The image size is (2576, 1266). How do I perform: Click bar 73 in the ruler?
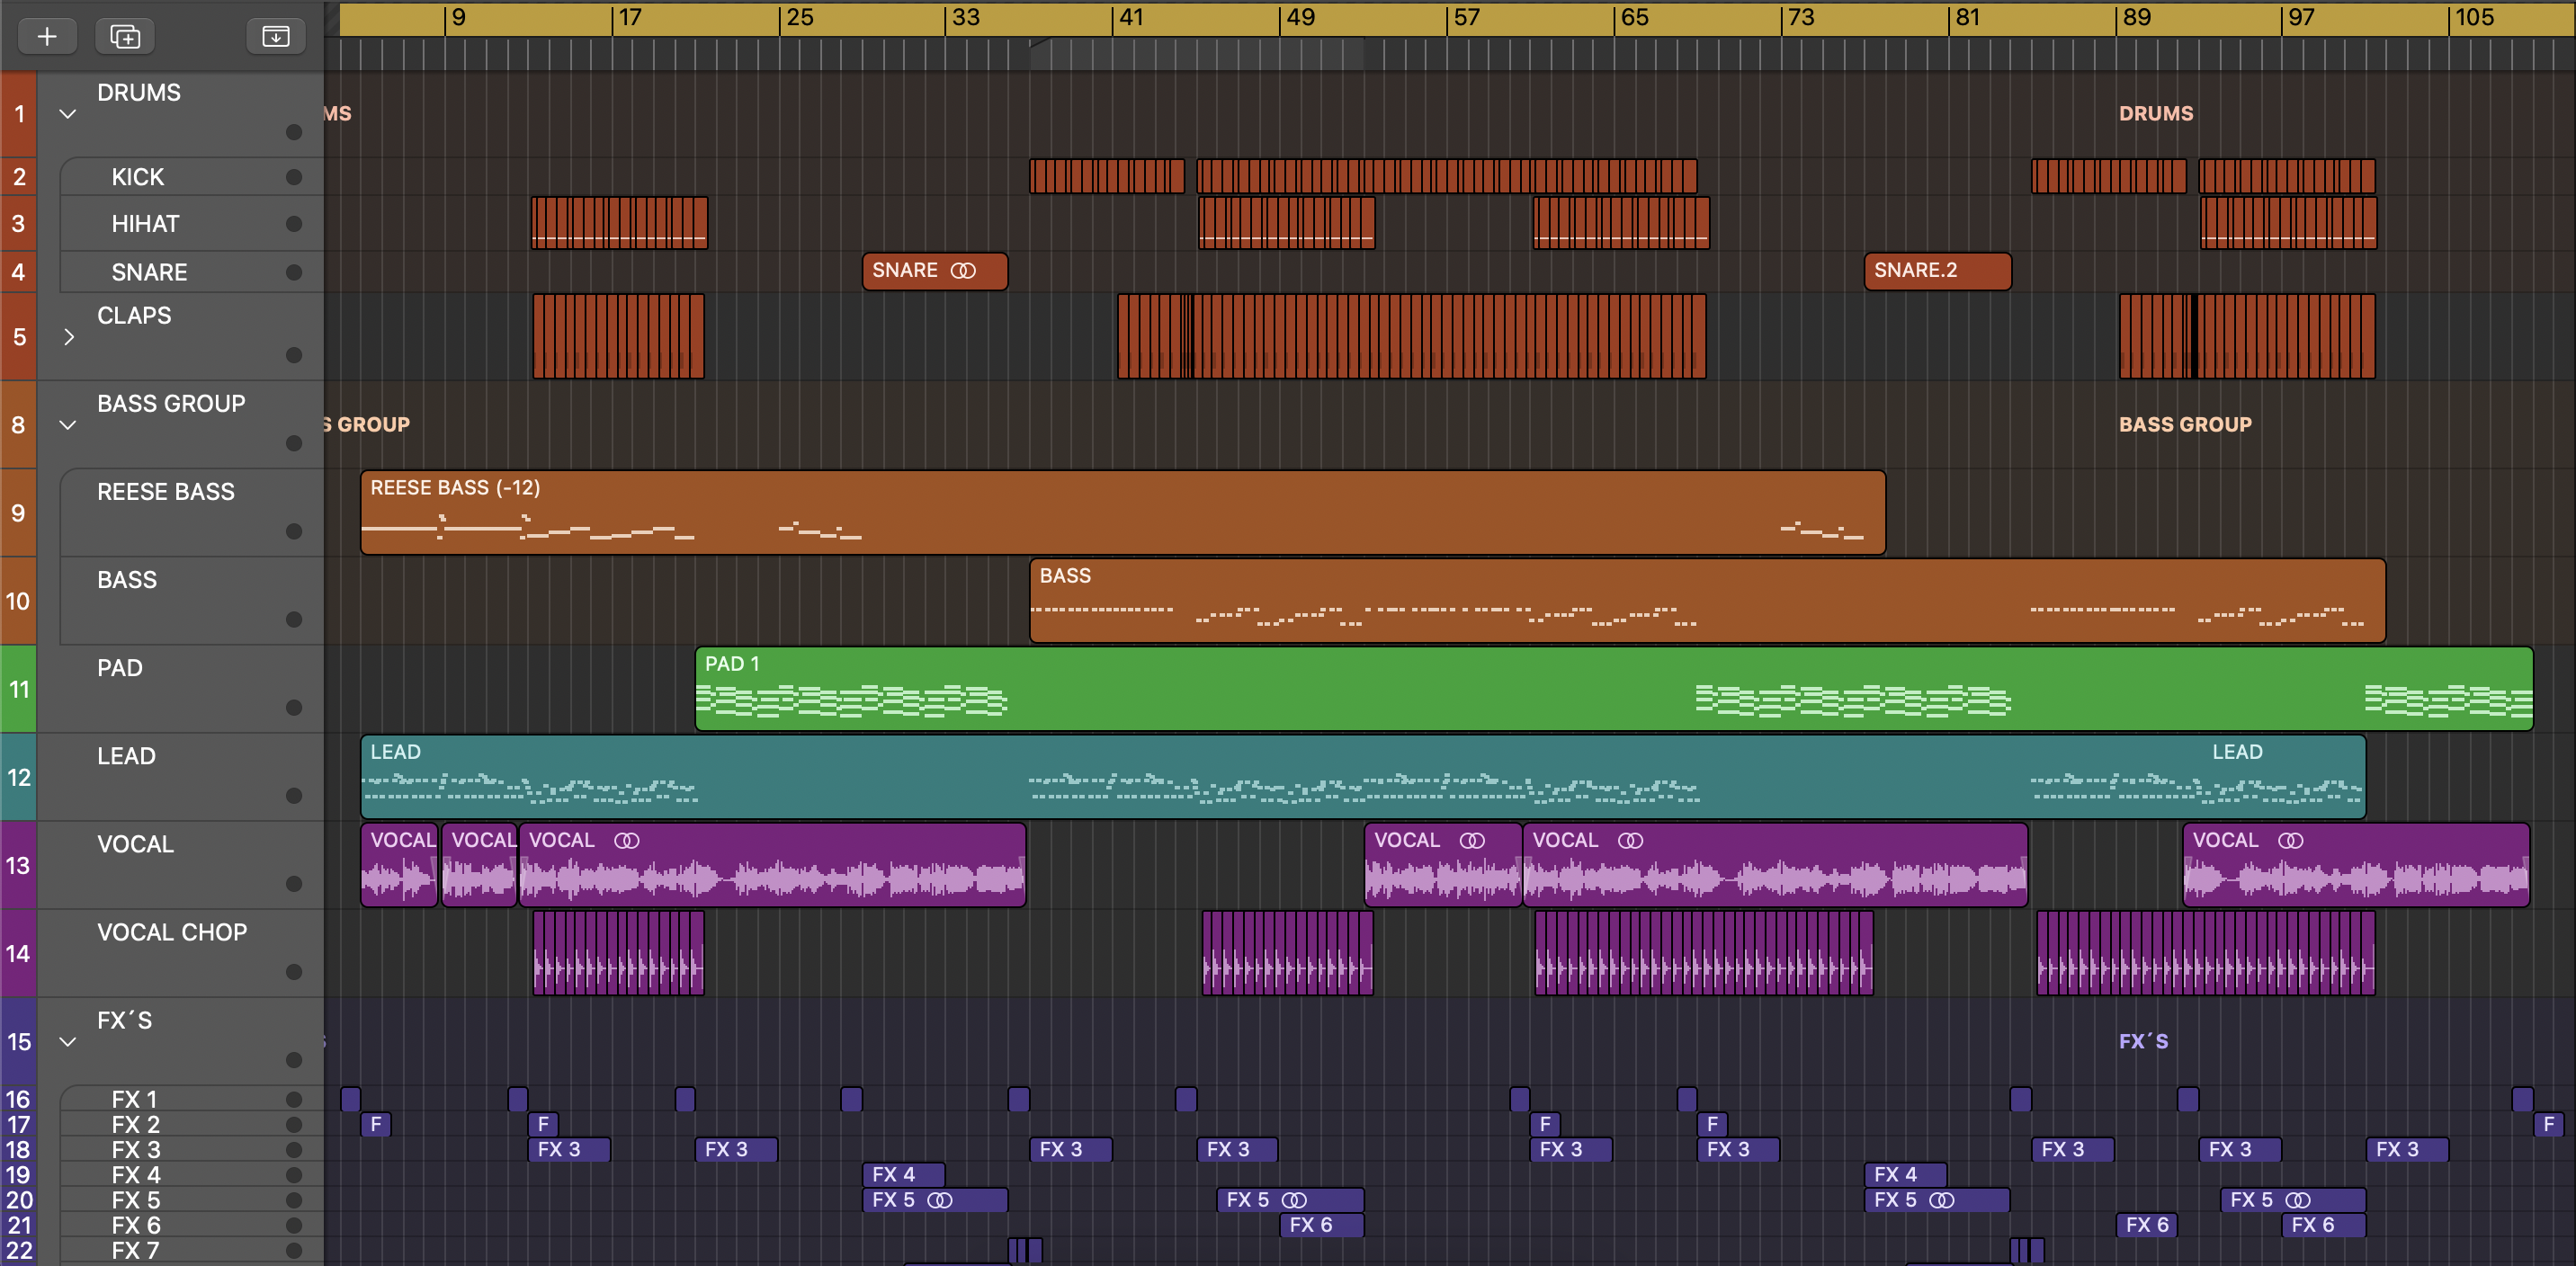pos(1800,18)
